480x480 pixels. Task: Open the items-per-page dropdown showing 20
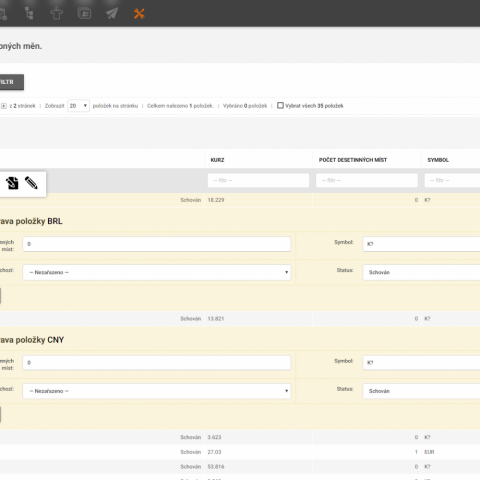78,106
